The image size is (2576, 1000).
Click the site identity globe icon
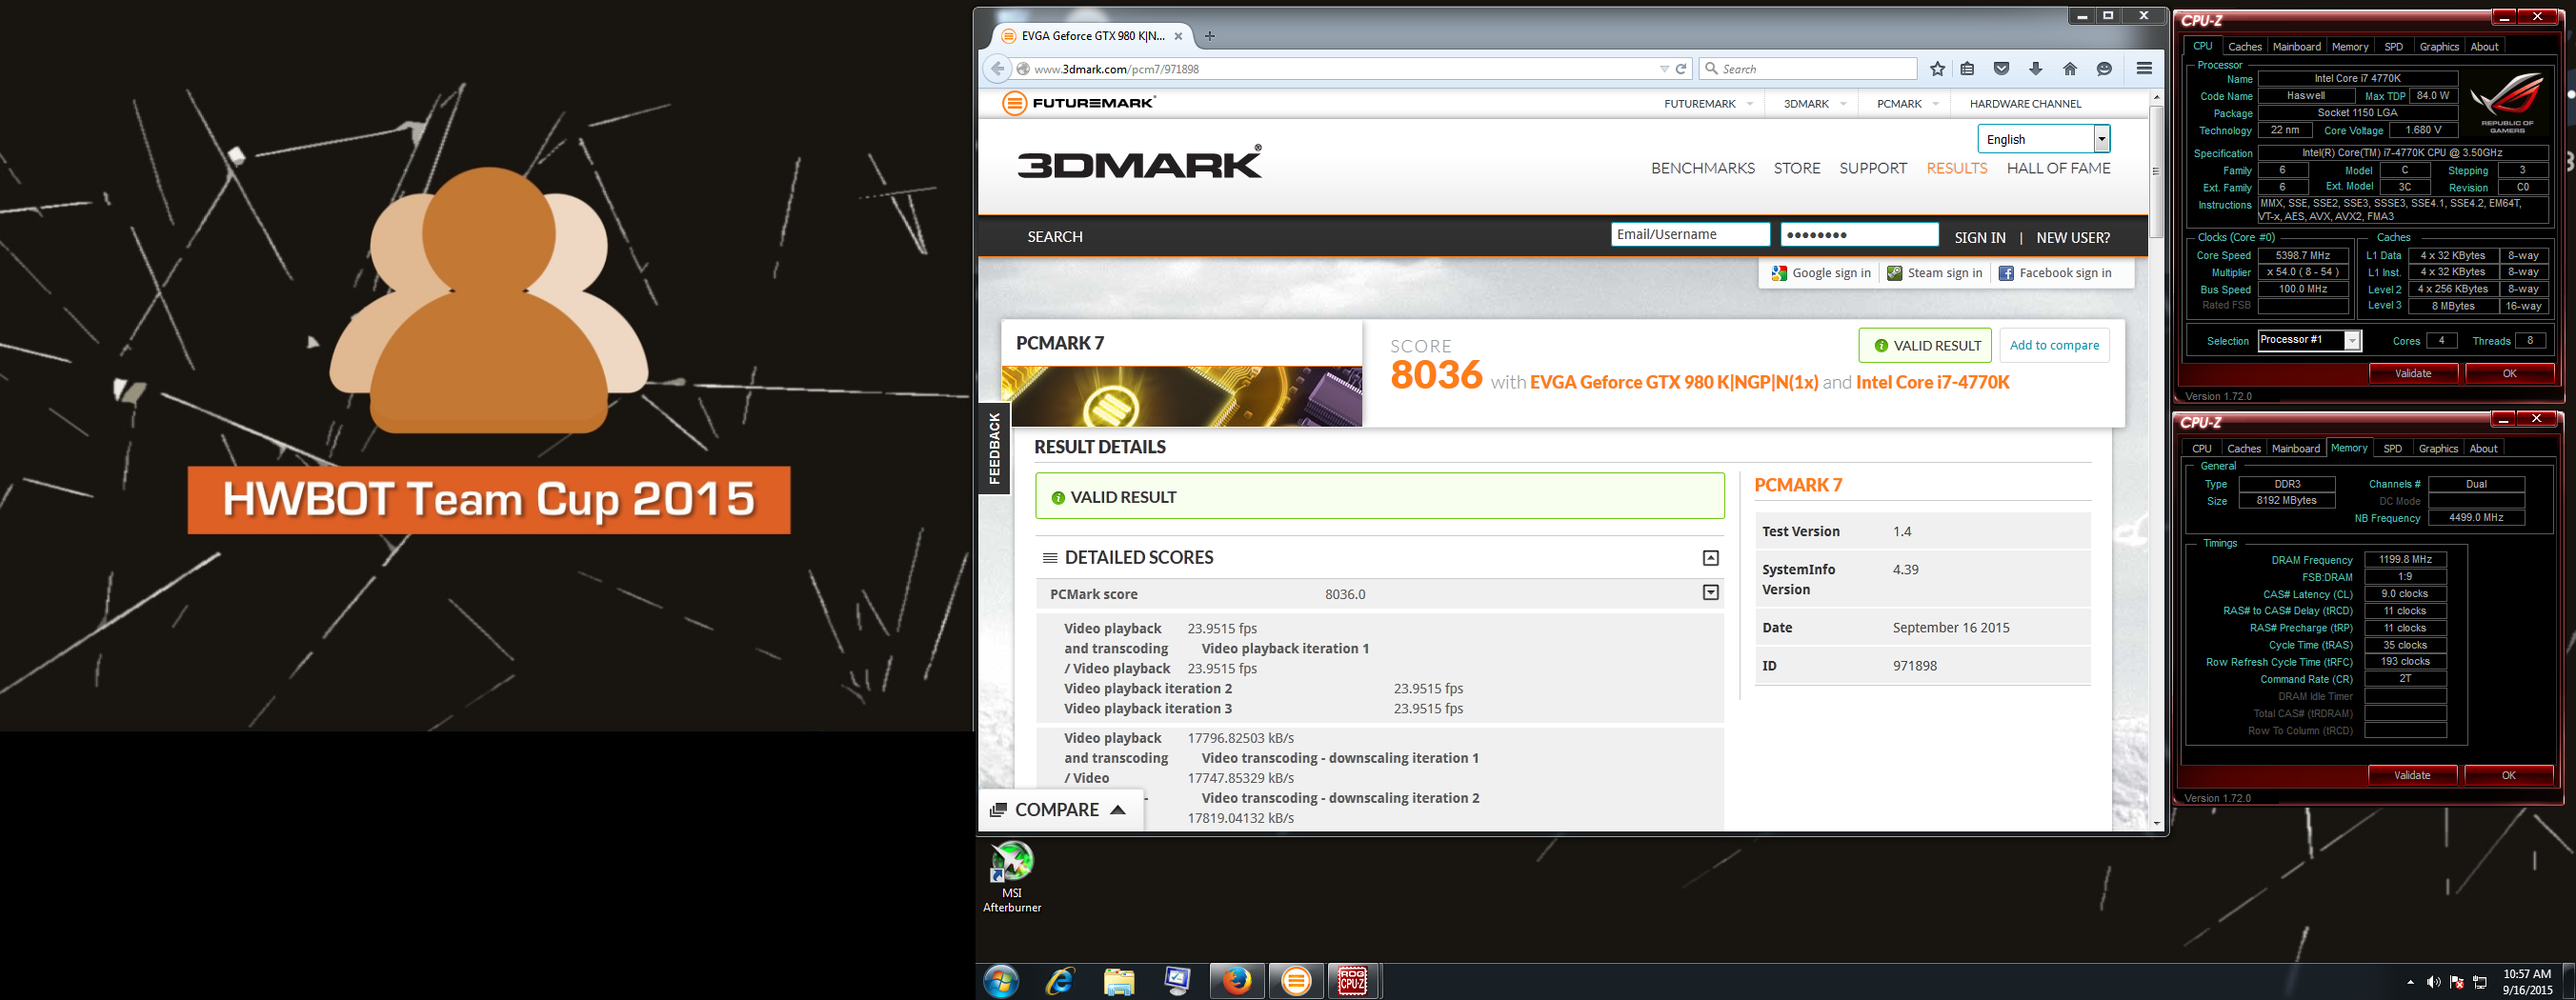click(x=1022, y=69)
